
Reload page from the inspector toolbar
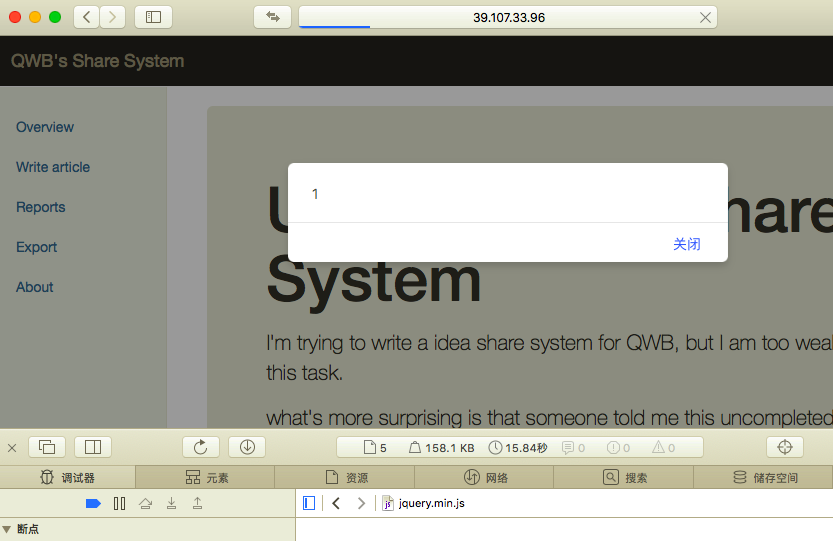pos(200,447)
